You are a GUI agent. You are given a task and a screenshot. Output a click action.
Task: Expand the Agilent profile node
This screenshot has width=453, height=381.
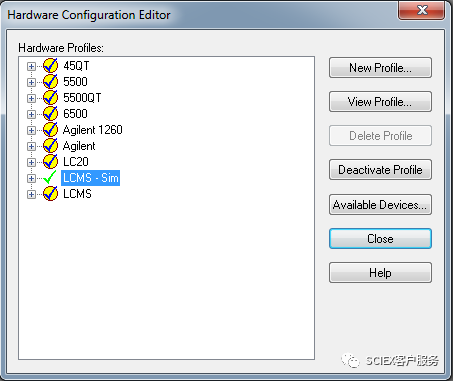pos(31,146)
